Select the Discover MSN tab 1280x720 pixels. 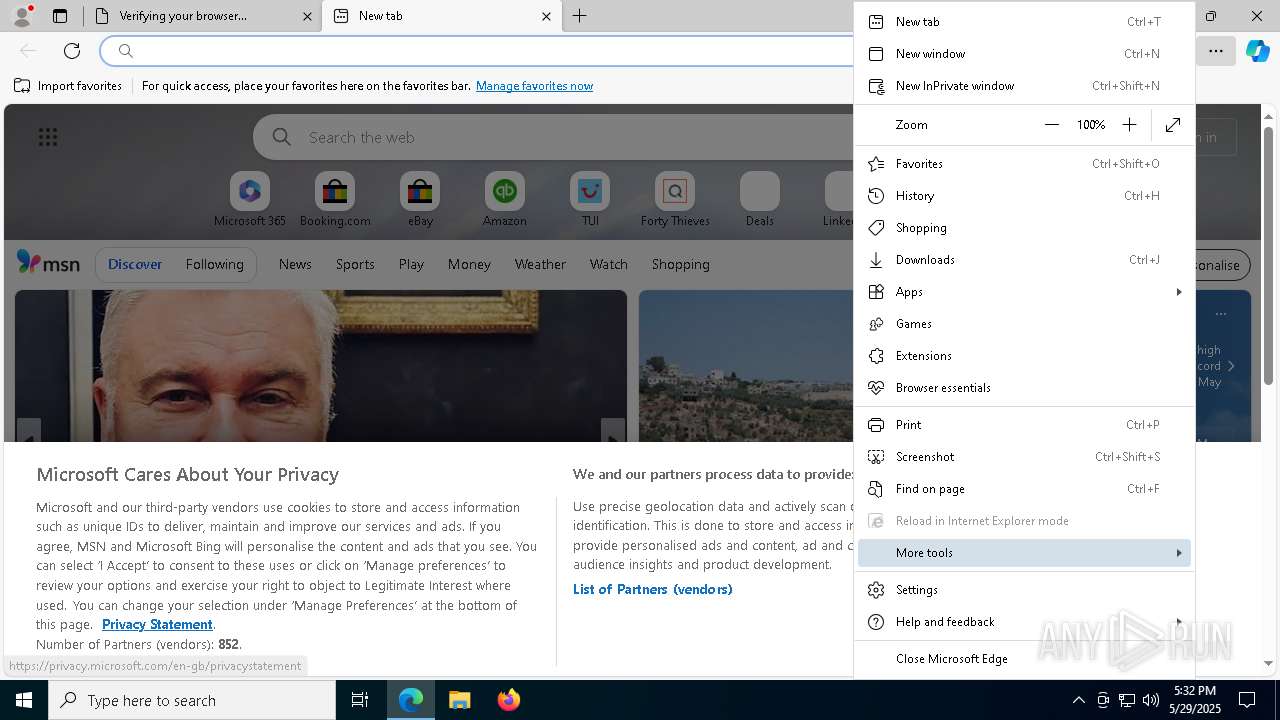(135, 264)
